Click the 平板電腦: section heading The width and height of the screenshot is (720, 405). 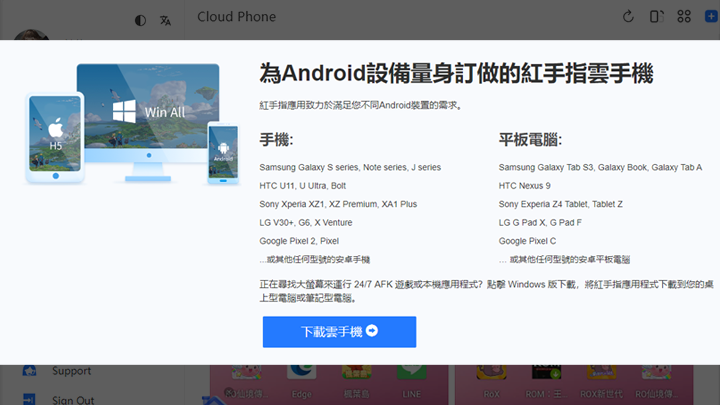[530, 140]
